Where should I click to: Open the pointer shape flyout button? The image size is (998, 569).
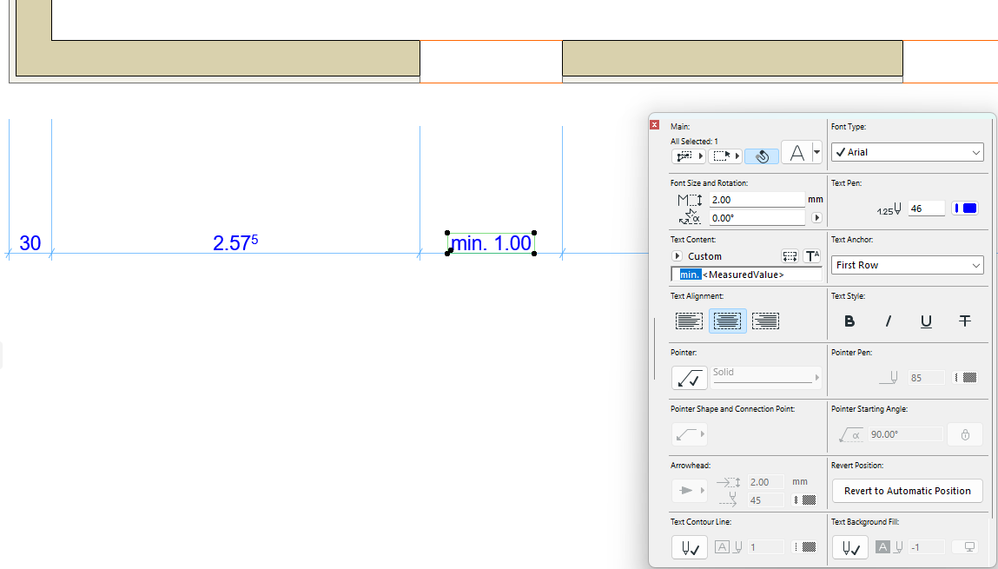click(689, 434)
